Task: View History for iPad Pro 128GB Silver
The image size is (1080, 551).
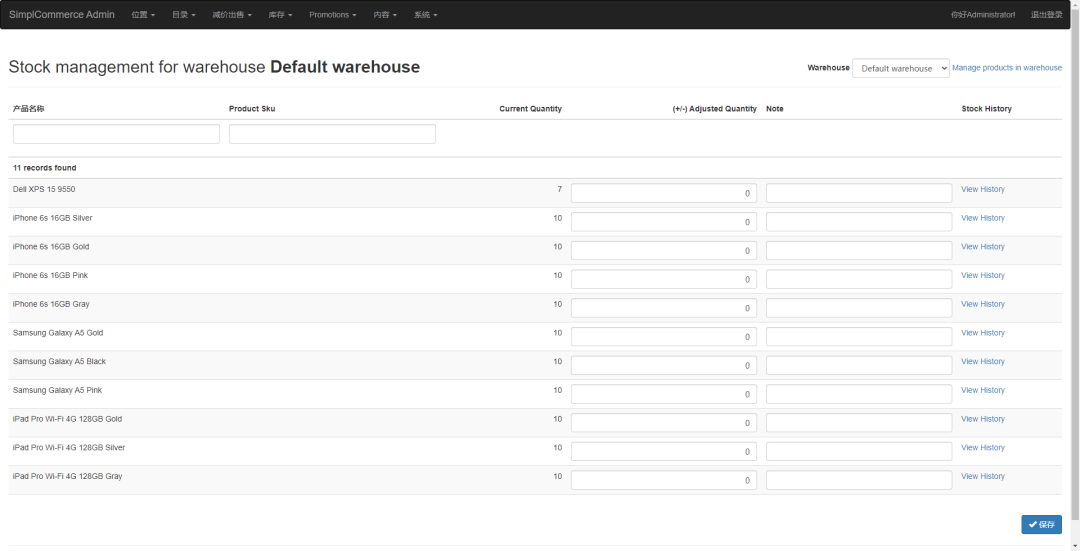Action: coord(983,448)
